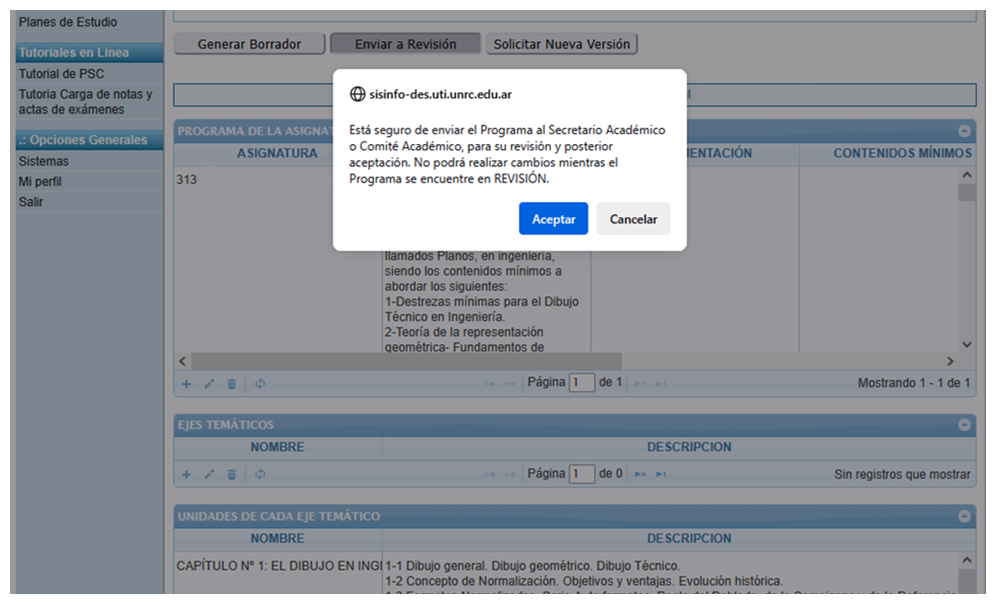Collapse the Programa de la Asignatura panel
This screenshot has width=995, height=602.
tap(964, 131)
